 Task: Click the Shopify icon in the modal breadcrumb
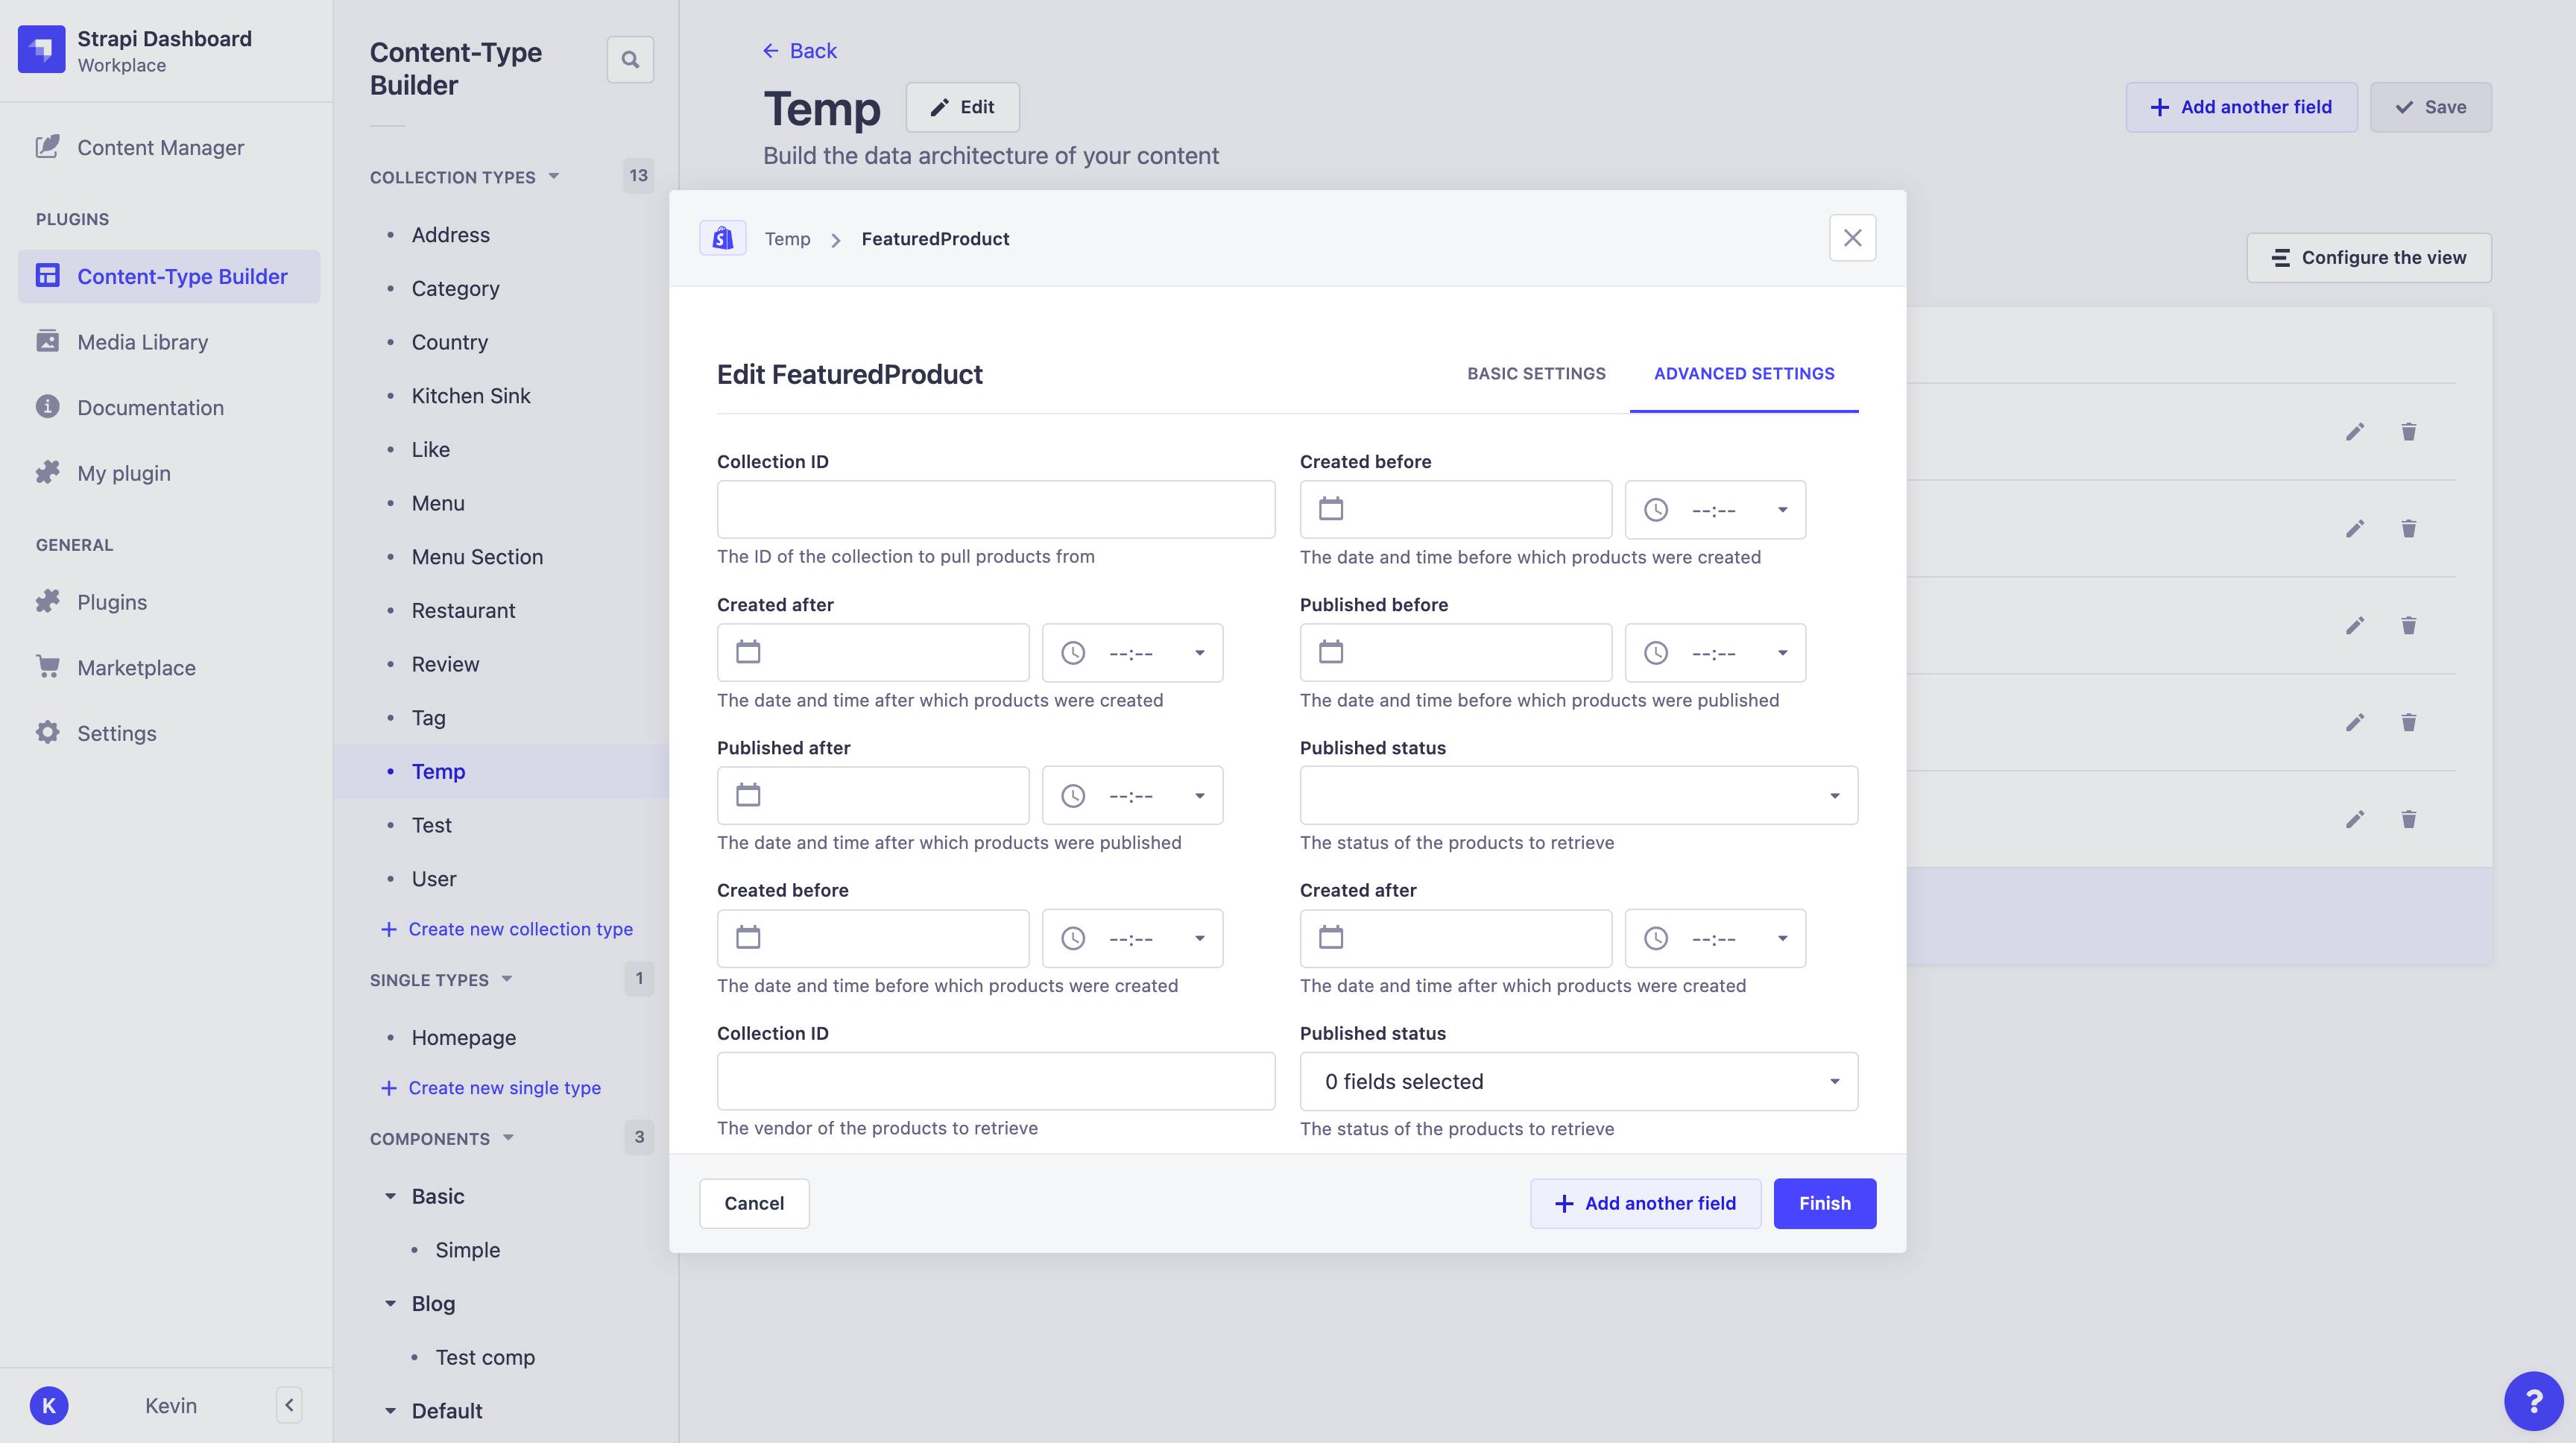click(722, 238)
